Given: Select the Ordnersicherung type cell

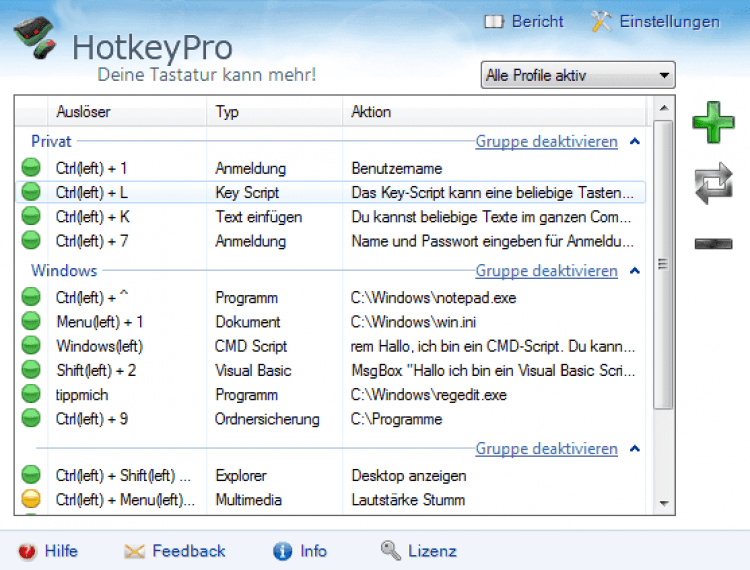Looking at the screenshot, I should (267, 419).
